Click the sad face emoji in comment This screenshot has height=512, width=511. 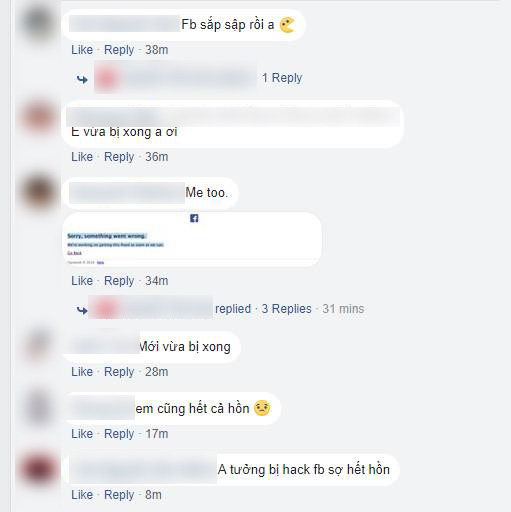click(262, 408)
